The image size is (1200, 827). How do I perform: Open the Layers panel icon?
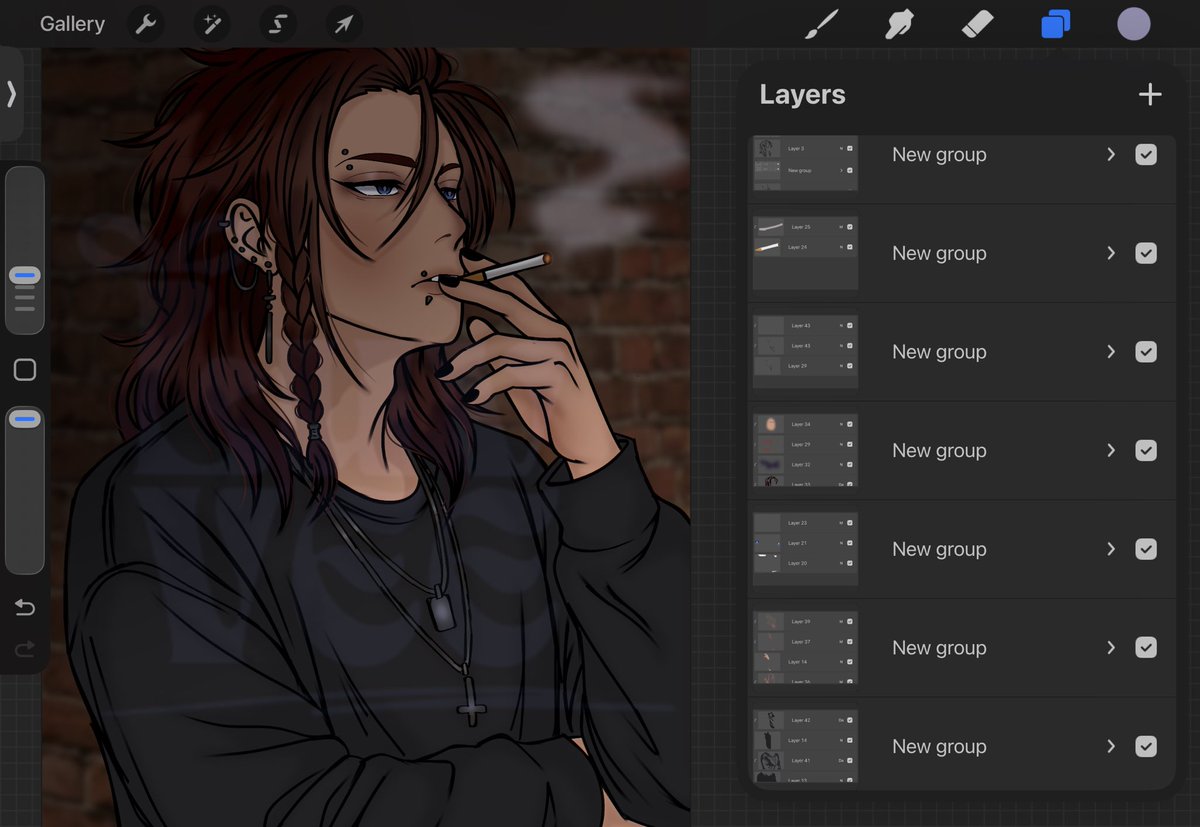pos(1055,23)
